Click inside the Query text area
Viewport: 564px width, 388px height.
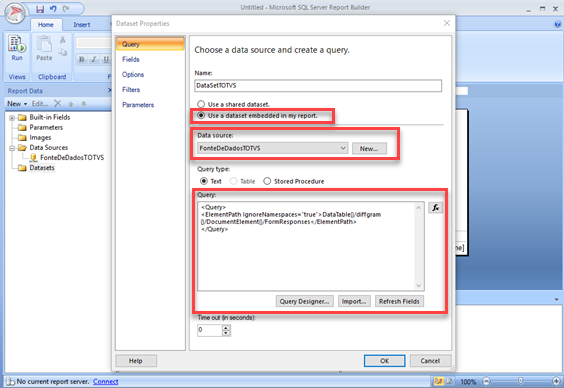coord(306,246)
